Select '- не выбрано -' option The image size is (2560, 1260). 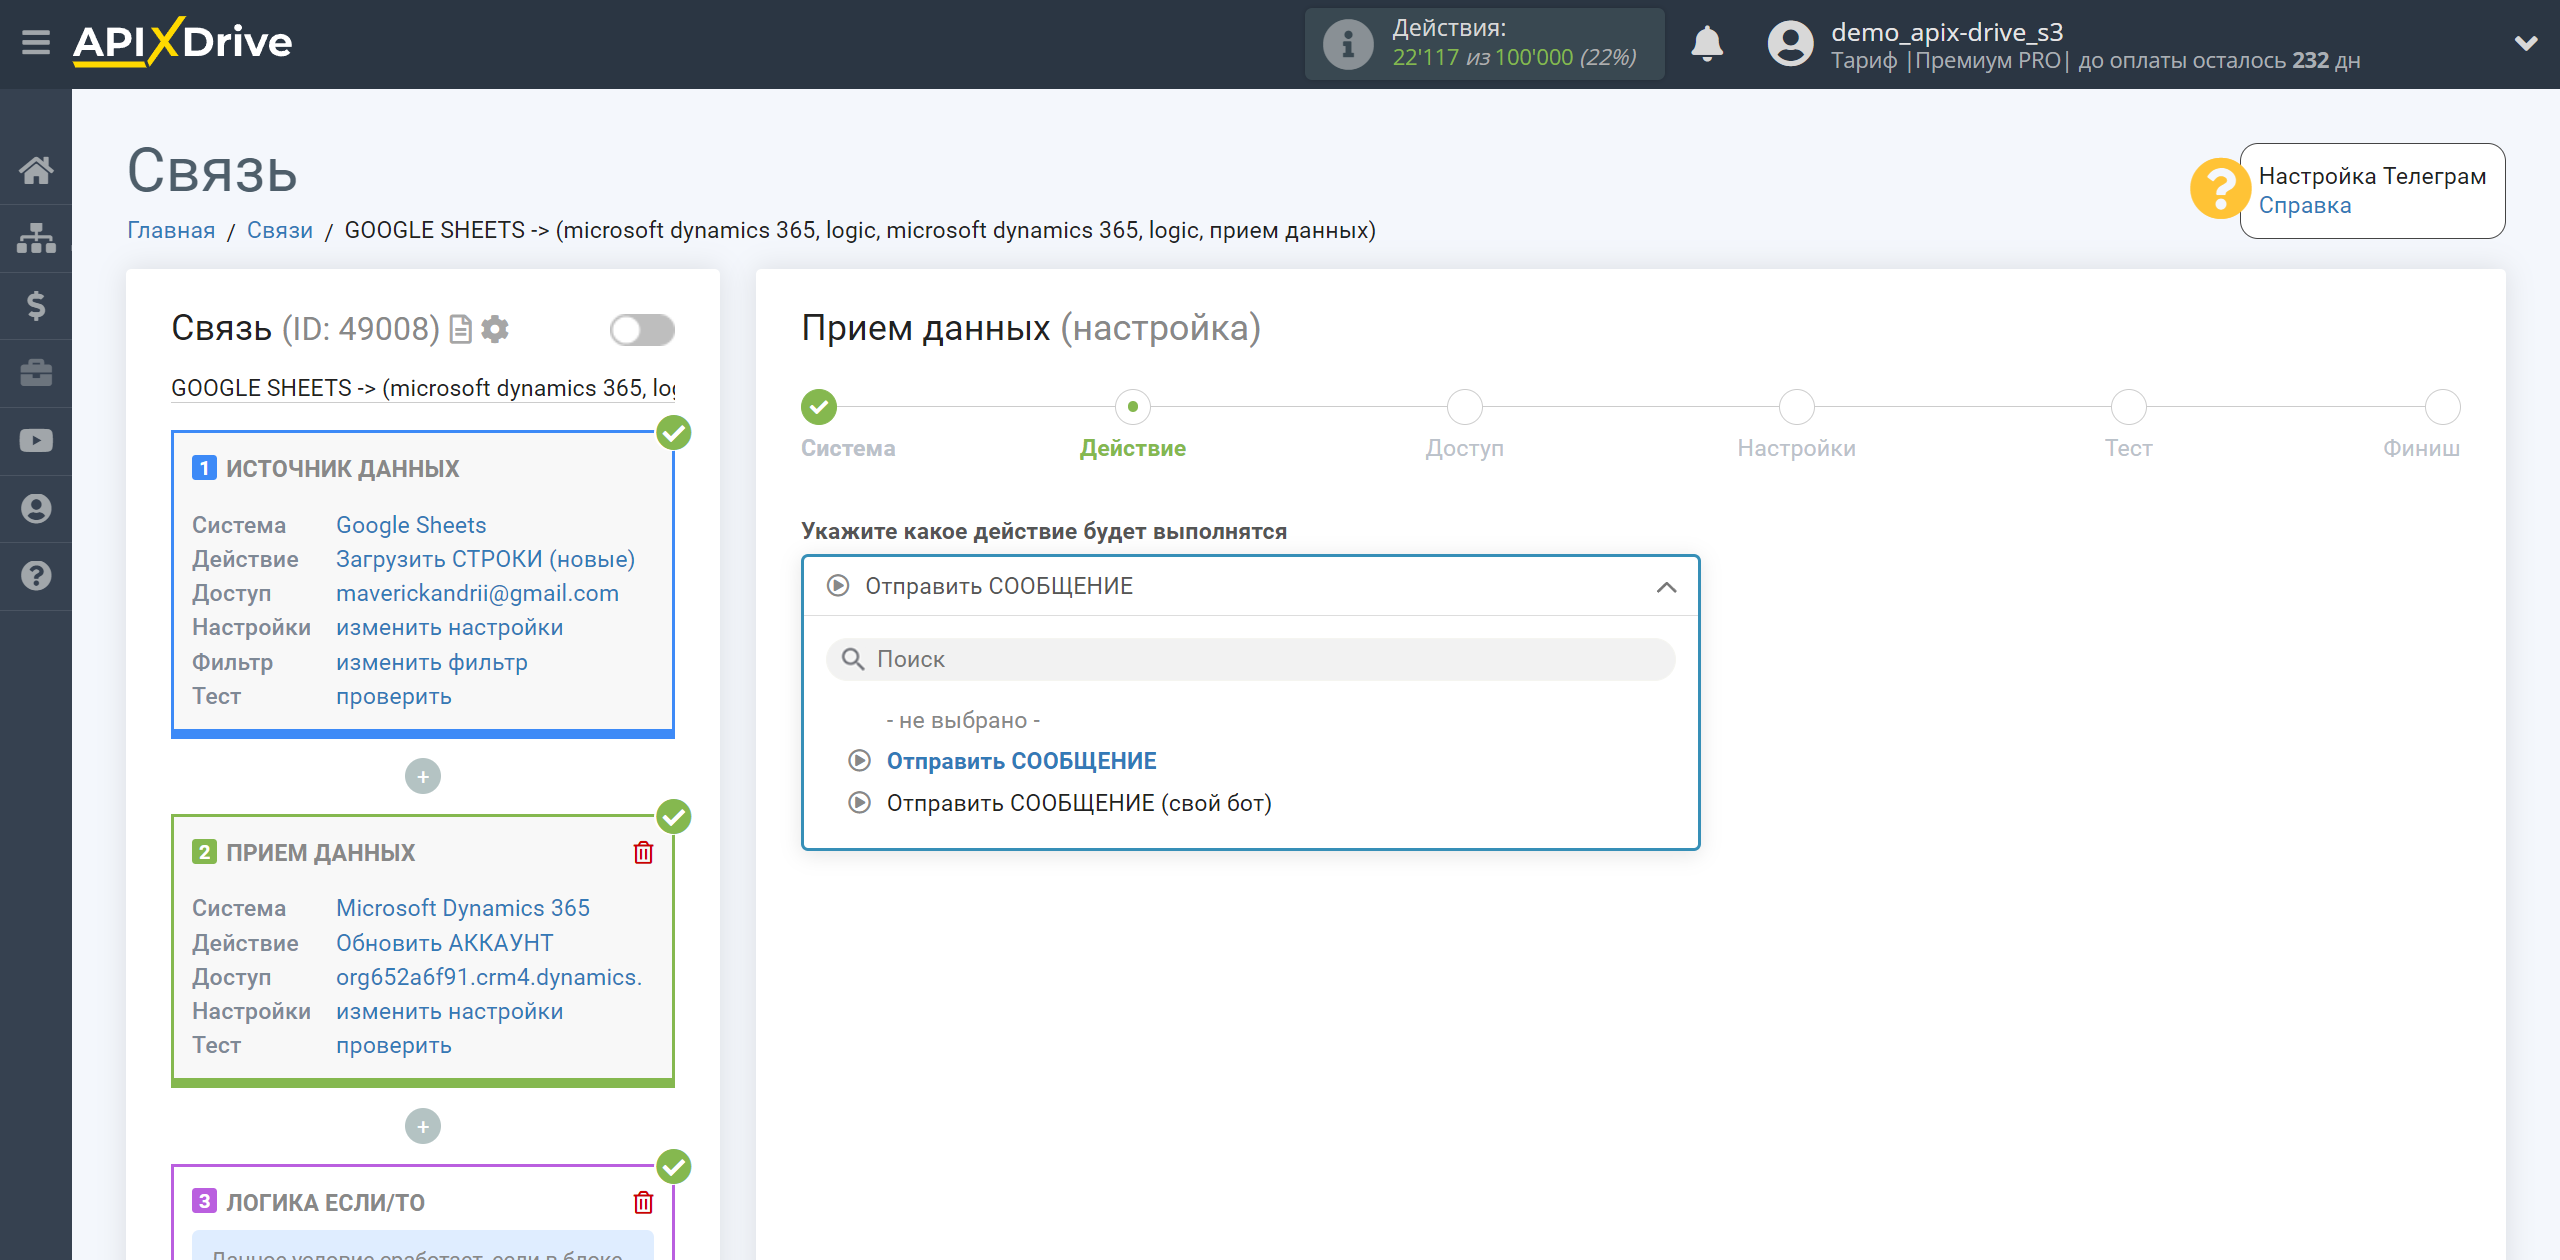[x=963, y=720]
